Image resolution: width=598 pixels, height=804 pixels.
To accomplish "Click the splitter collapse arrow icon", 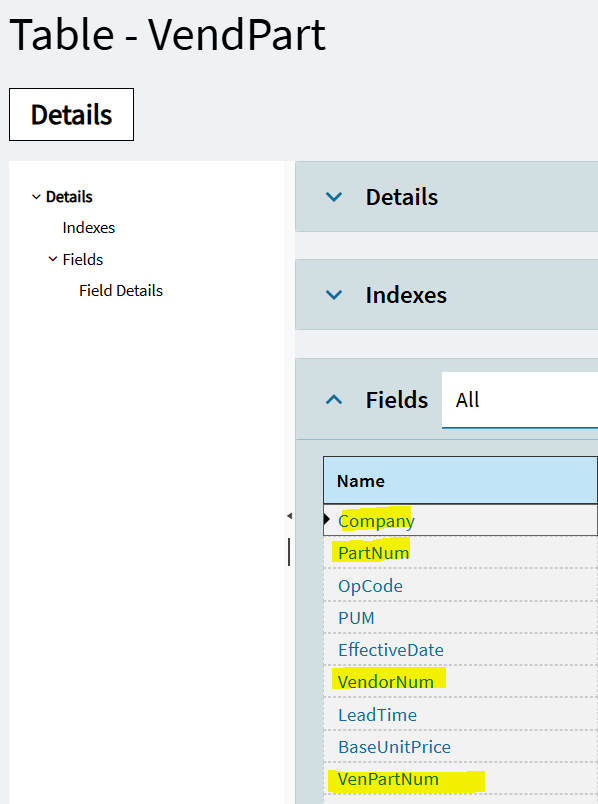I will point(289,516).
